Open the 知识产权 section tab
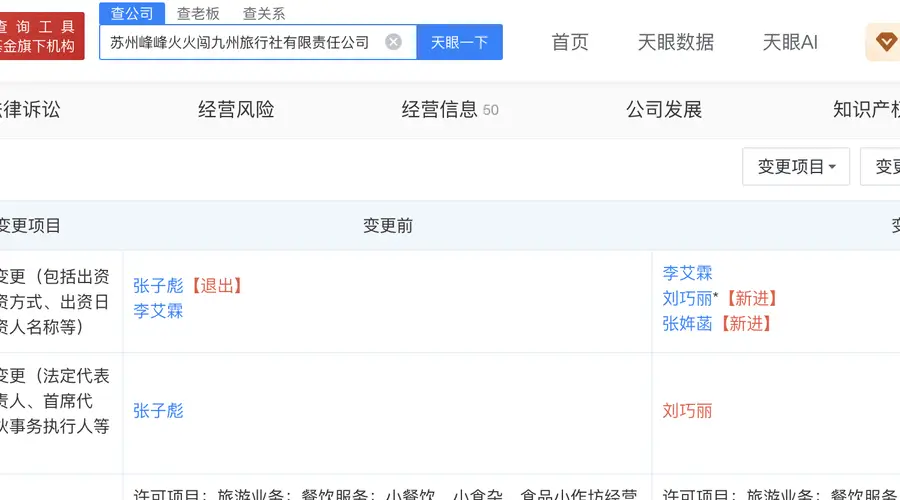Viewport: 900px width, 500px height. pos(866,109)
